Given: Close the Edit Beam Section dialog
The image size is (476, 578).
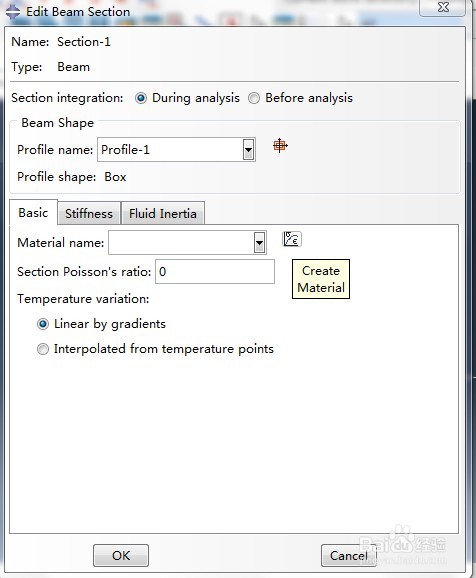Looking at the screenshot, I should point(442,7).
